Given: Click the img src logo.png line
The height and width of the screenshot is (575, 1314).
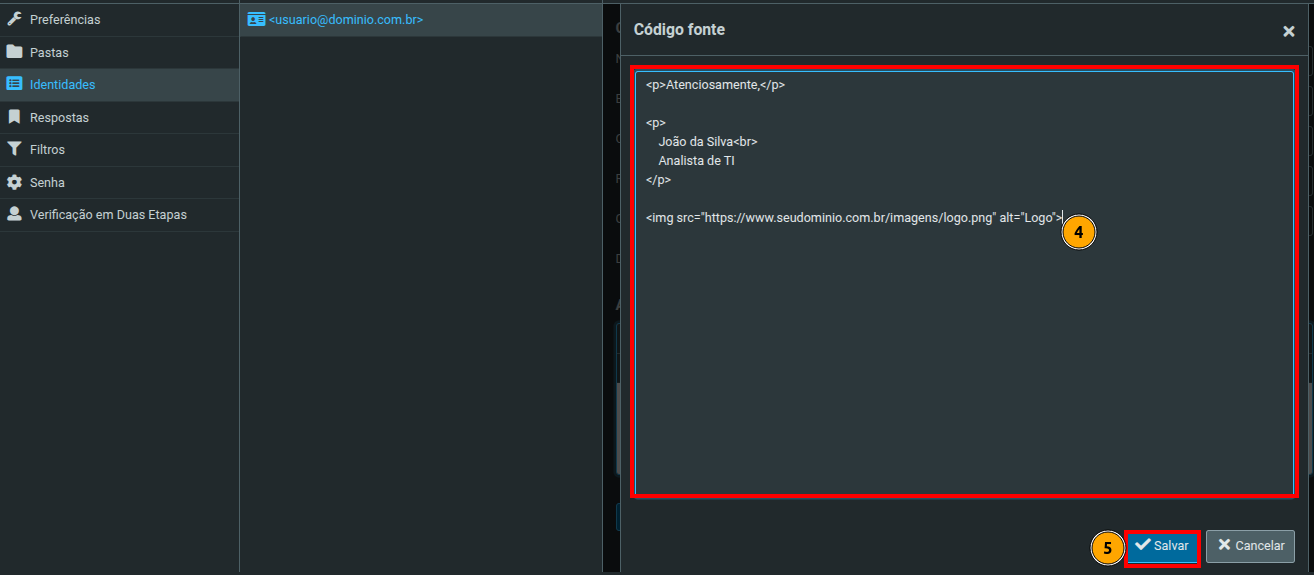Looking at the screenshot, I should (x=854, y=218).
